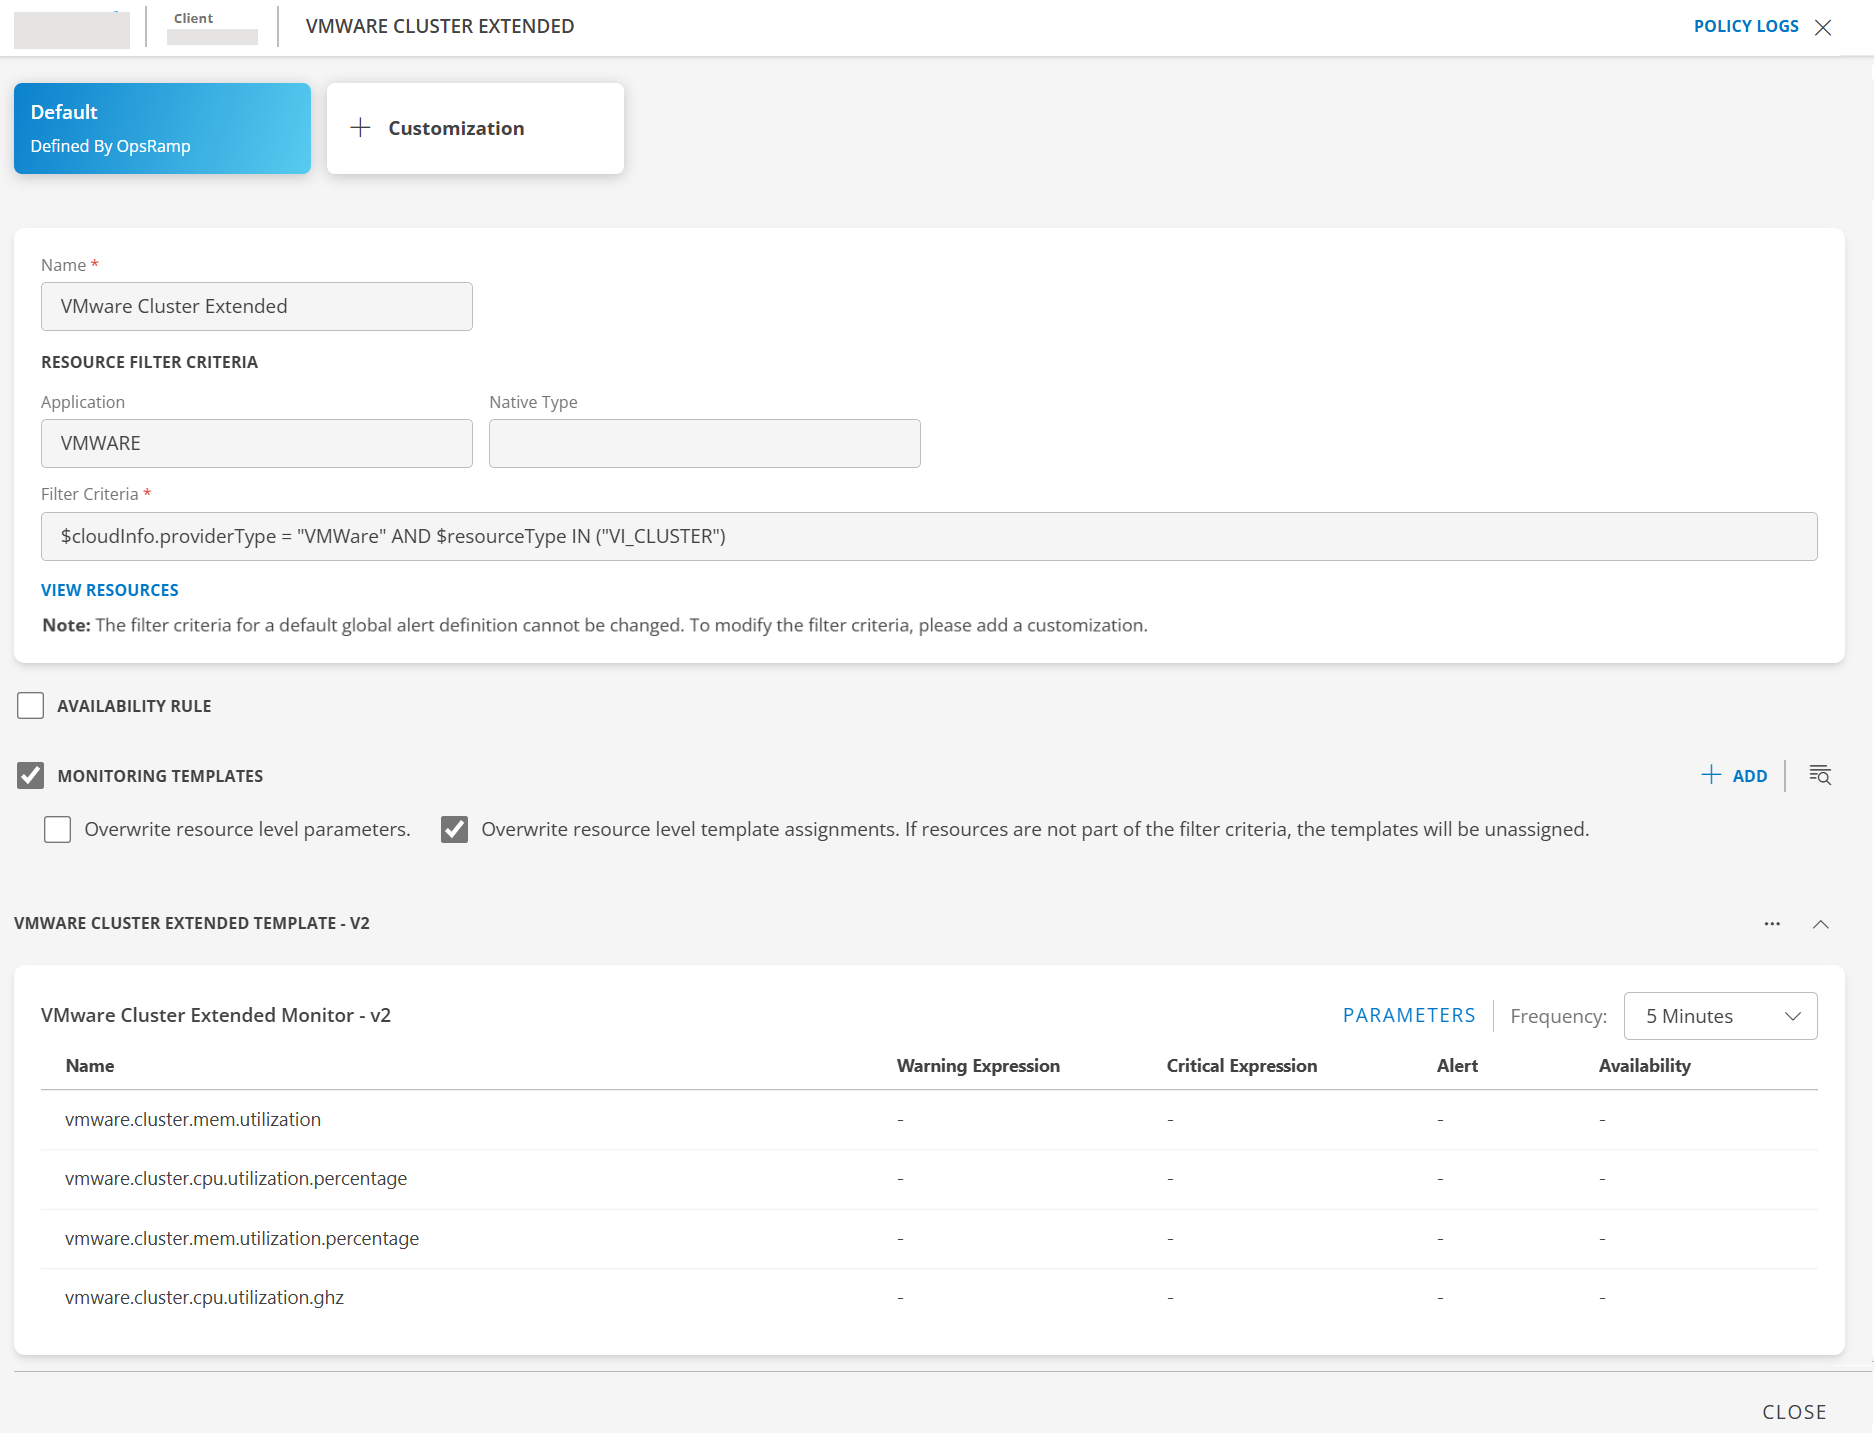
Task: Open the Parameters link for monitor
Action: coord(1408,1015)
